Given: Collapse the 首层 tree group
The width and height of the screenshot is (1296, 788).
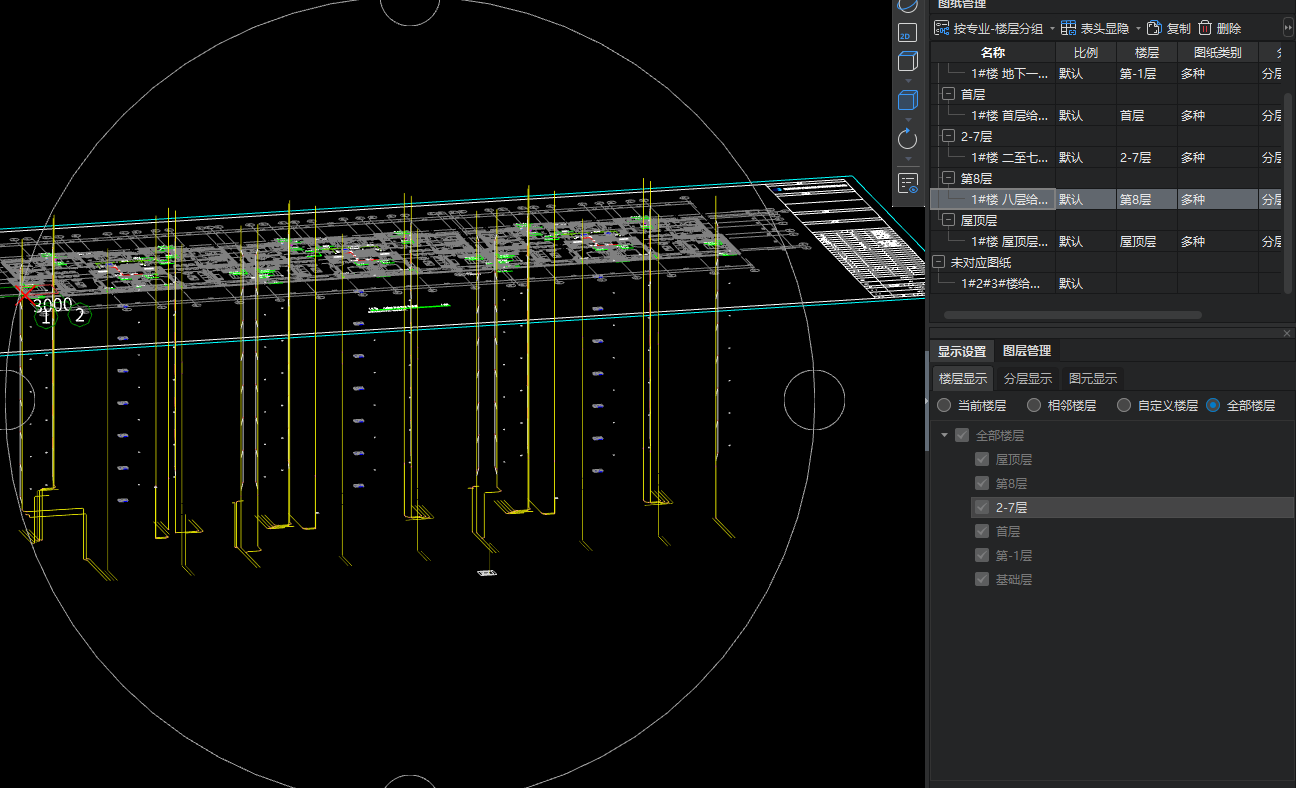Looking at the screenshot, I should tap(948, 94).
